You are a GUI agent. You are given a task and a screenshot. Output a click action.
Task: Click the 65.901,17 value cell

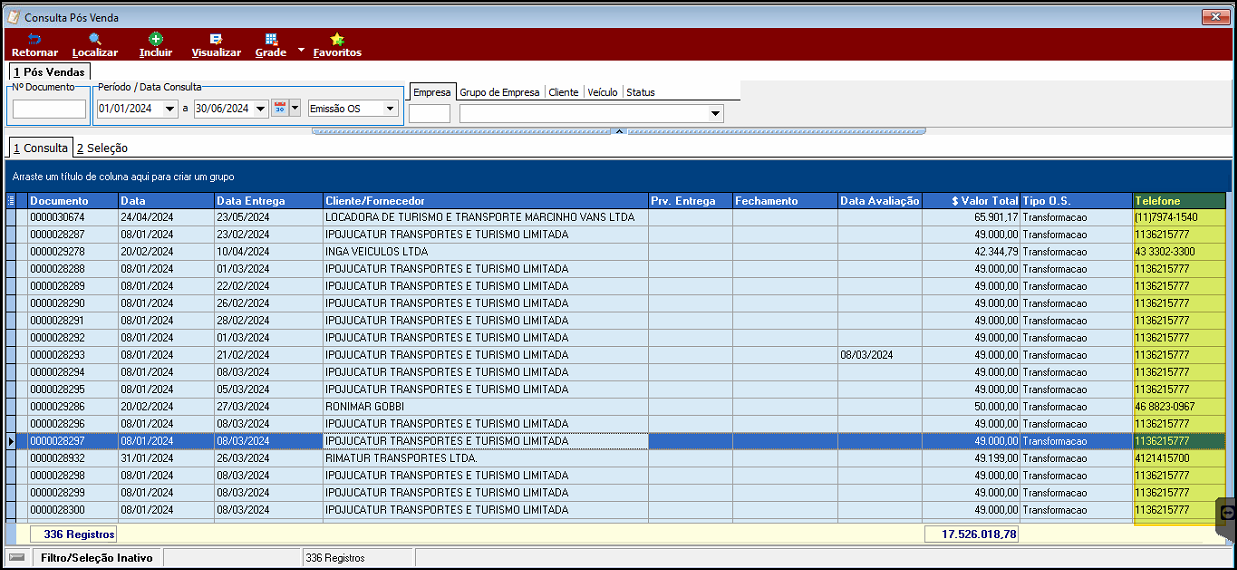(x=971, y=217)
